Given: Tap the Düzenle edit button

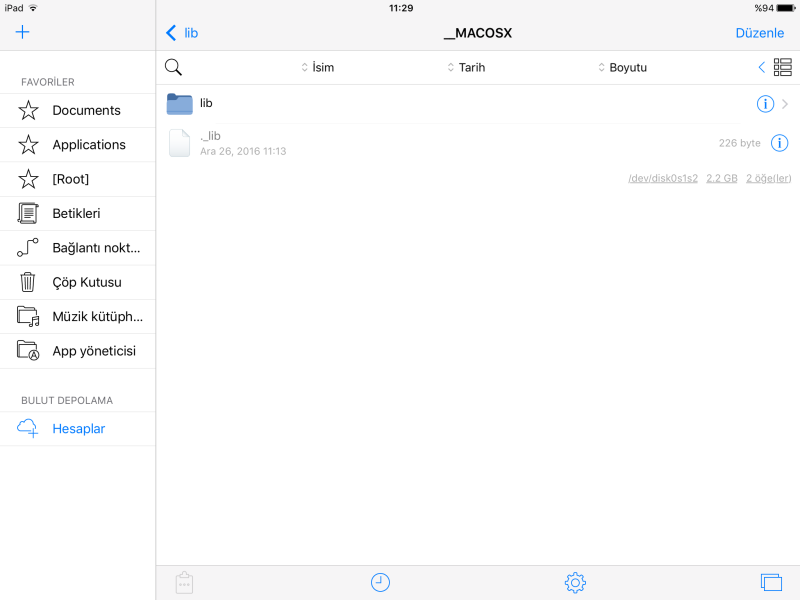Looking at the screenshot, I should [x=759, y=33].
